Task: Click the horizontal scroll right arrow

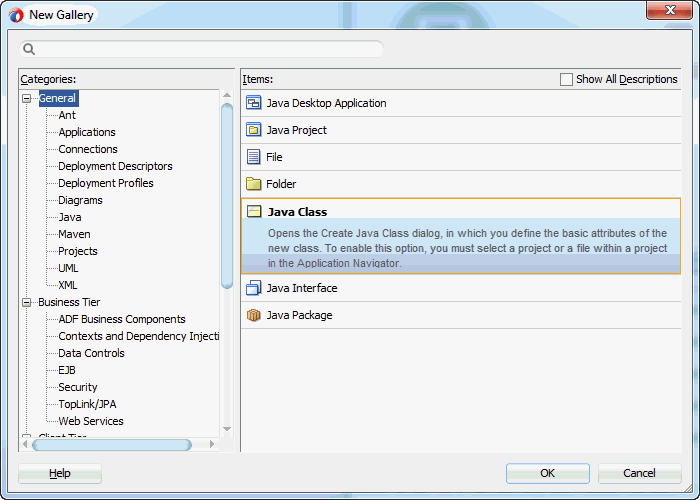Action: point(212,444)
